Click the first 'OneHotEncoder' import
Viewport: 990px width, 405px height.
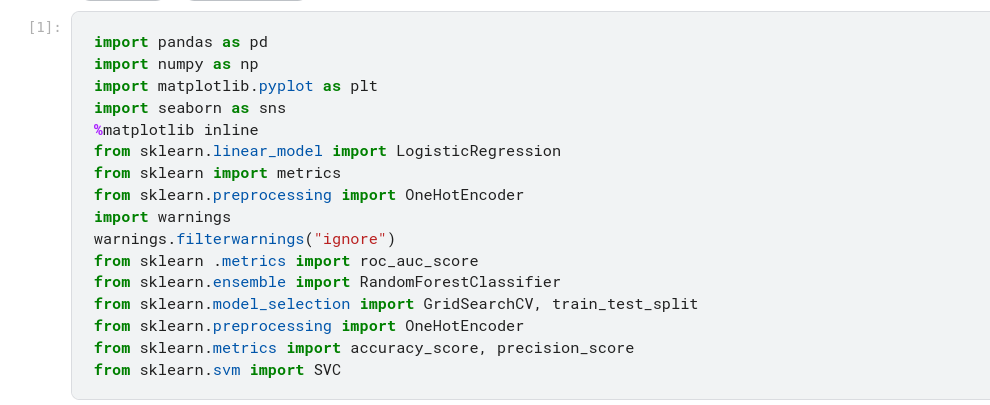point(464,195)
